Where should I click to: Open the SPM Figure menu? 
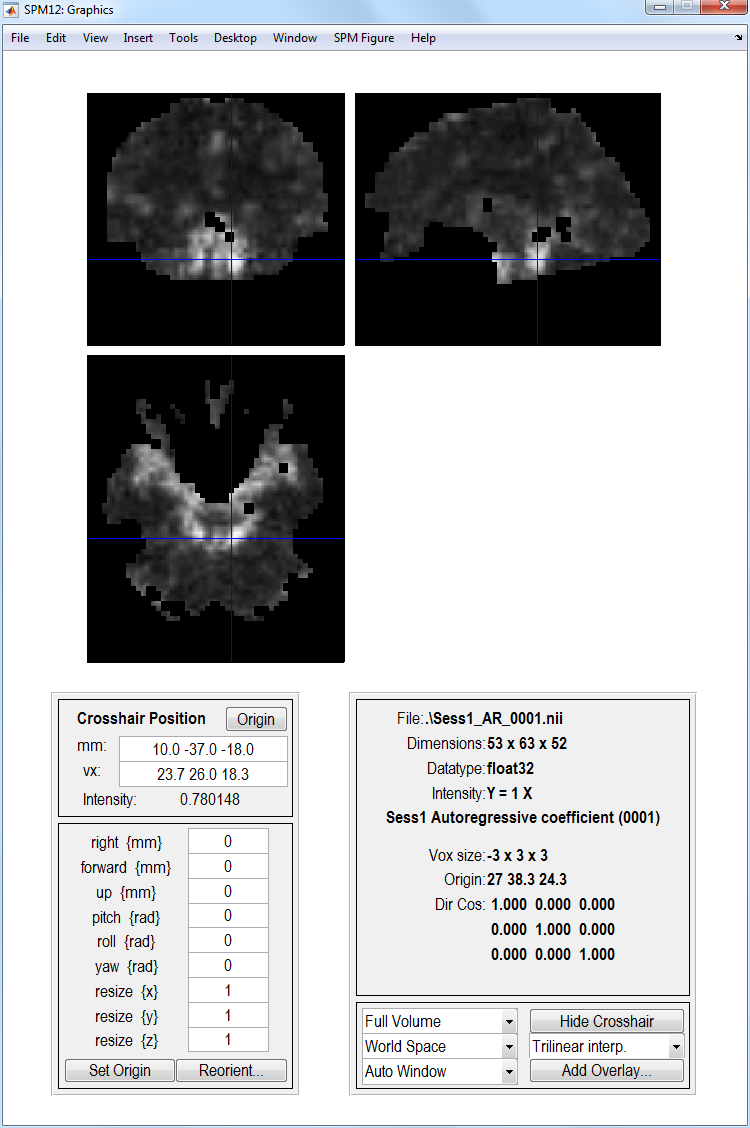click(x=364, y=38)
